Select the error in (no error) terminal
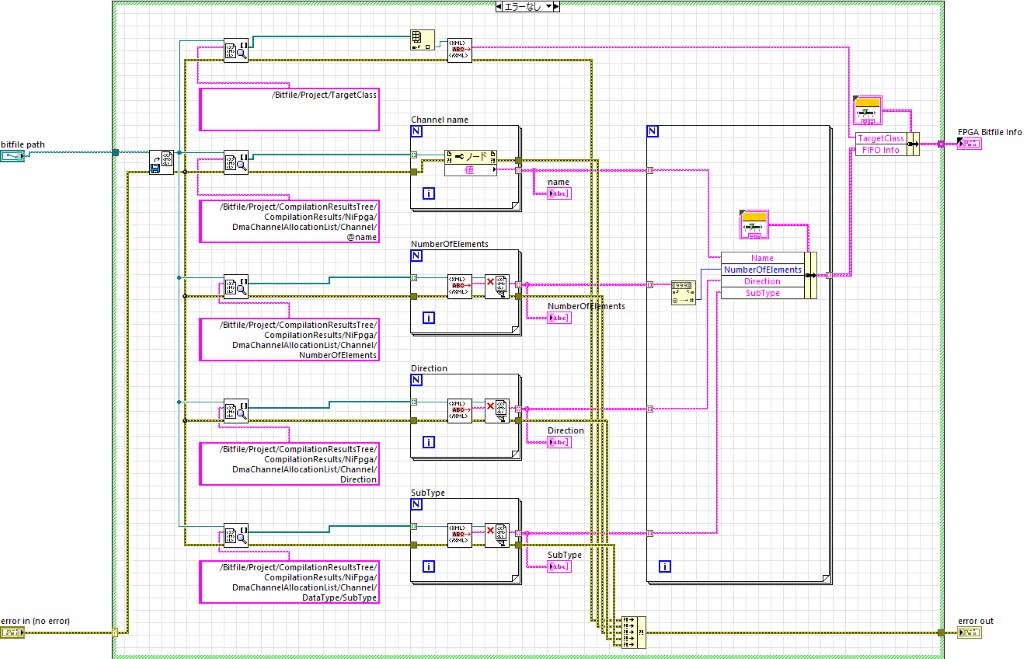This screenshot has height=659, width=1024. 12,632
